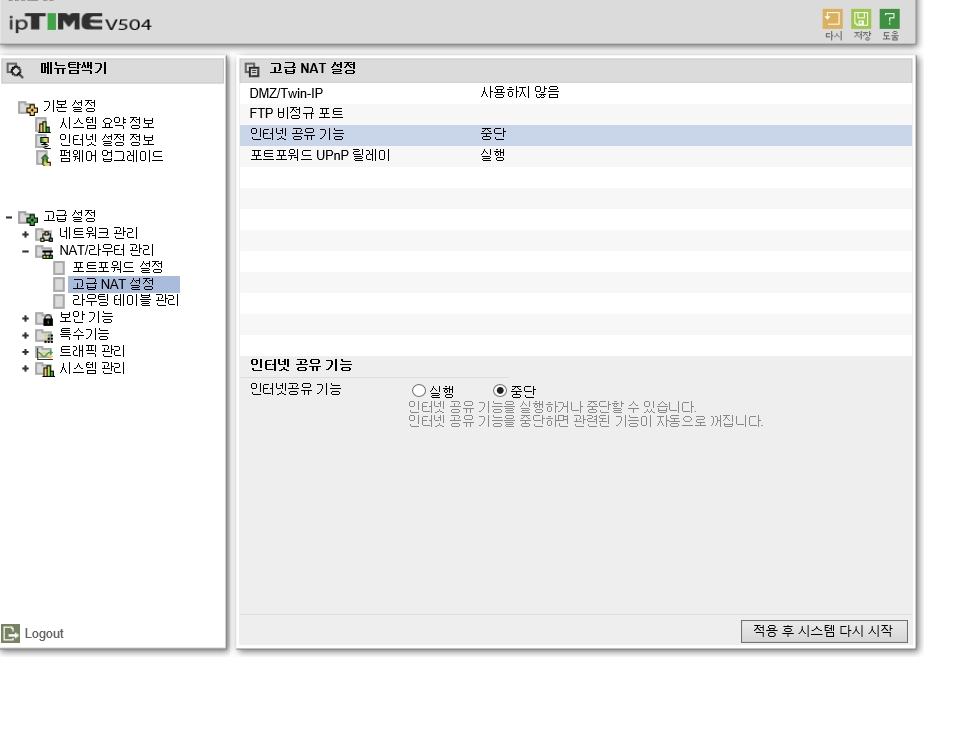This screenshot has height=744, width=973.
Task: Open 라우팅 테이블 관리 menu item
Action: tap(125, 301)
